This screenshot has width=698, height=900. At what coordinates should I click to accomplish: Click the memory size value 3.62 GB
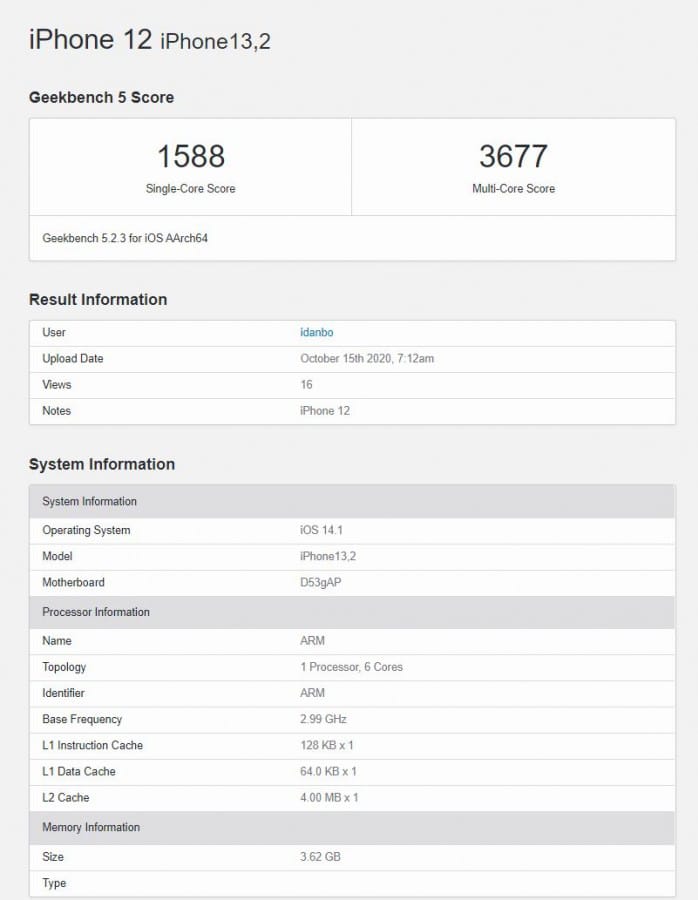(320, 857)
